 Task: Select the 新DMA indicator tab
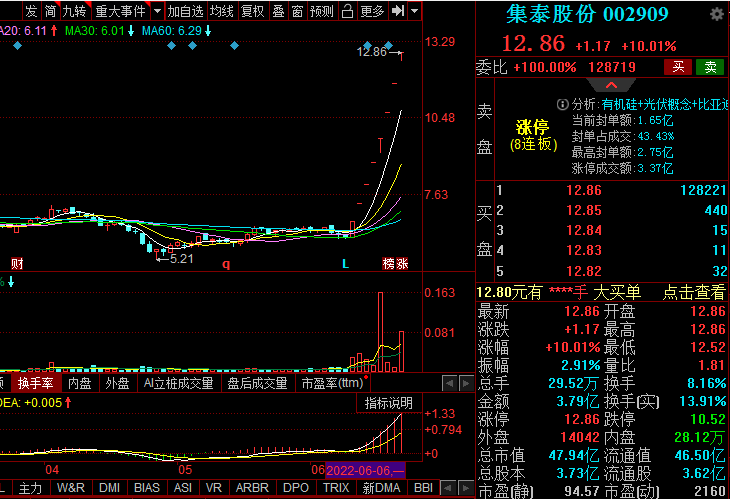[x=381, y=488]
